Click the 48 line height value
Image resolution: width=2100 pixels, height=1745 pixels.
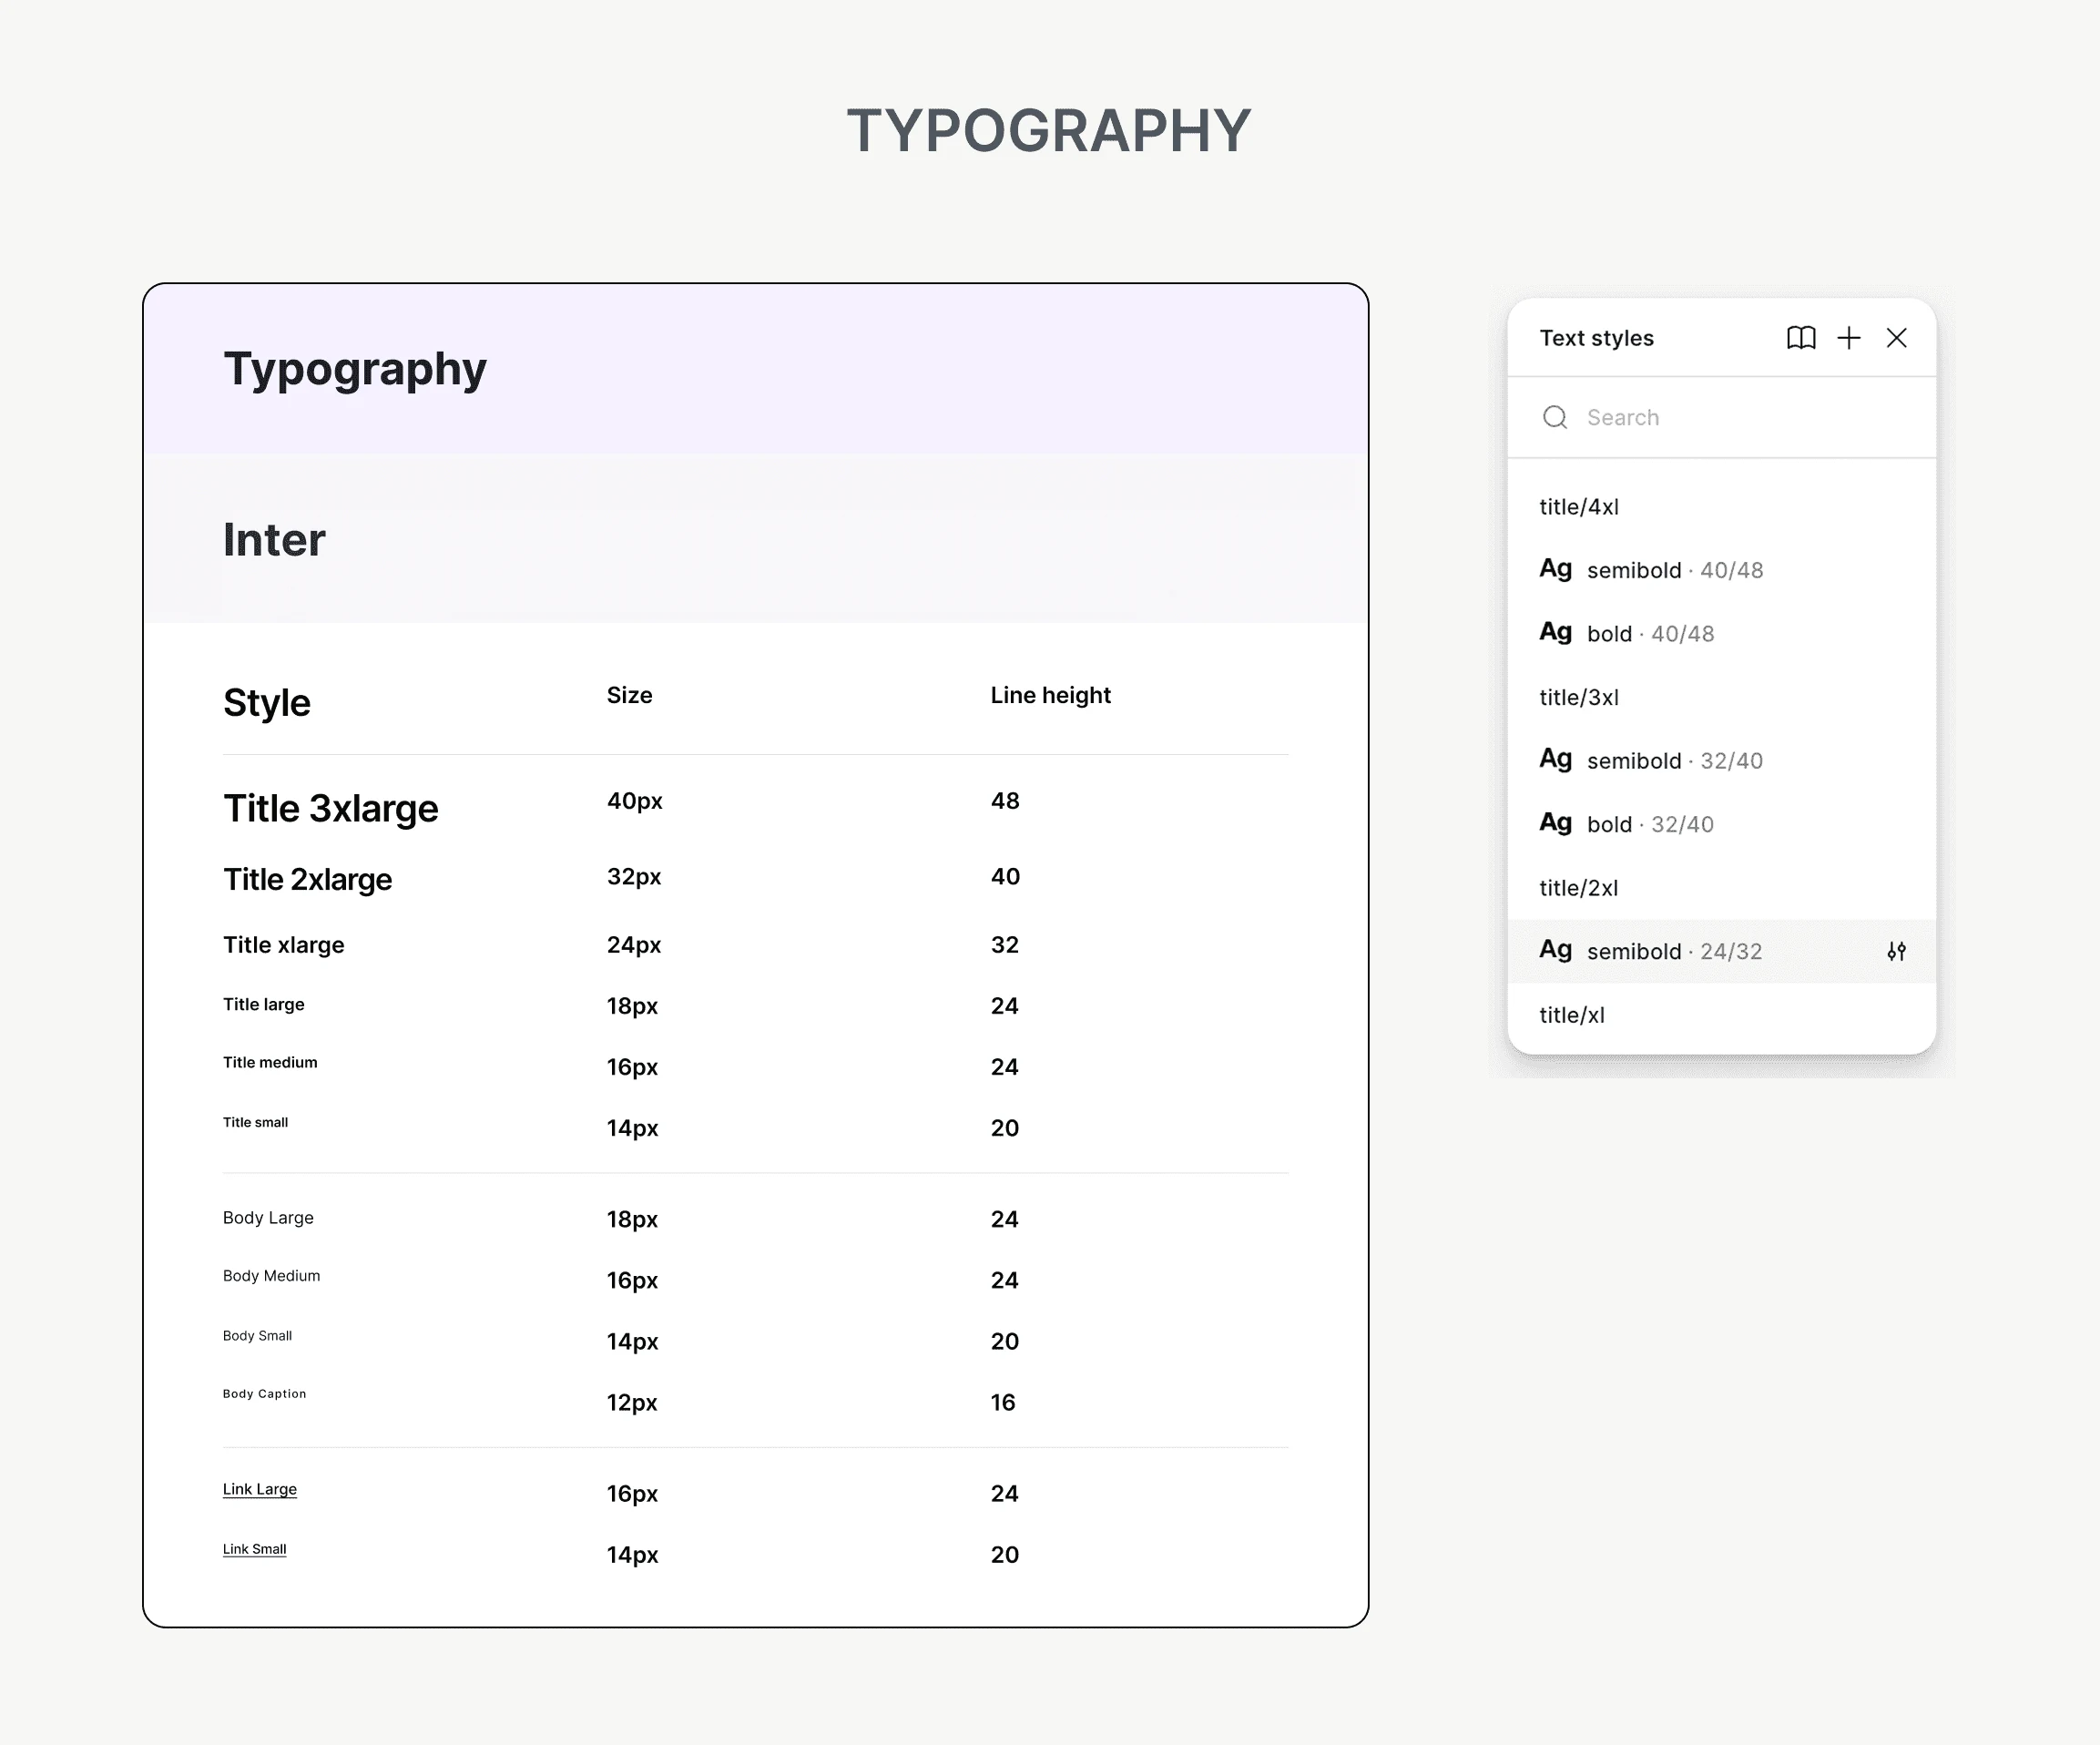pyautogui.click(x=1005, y=801)
